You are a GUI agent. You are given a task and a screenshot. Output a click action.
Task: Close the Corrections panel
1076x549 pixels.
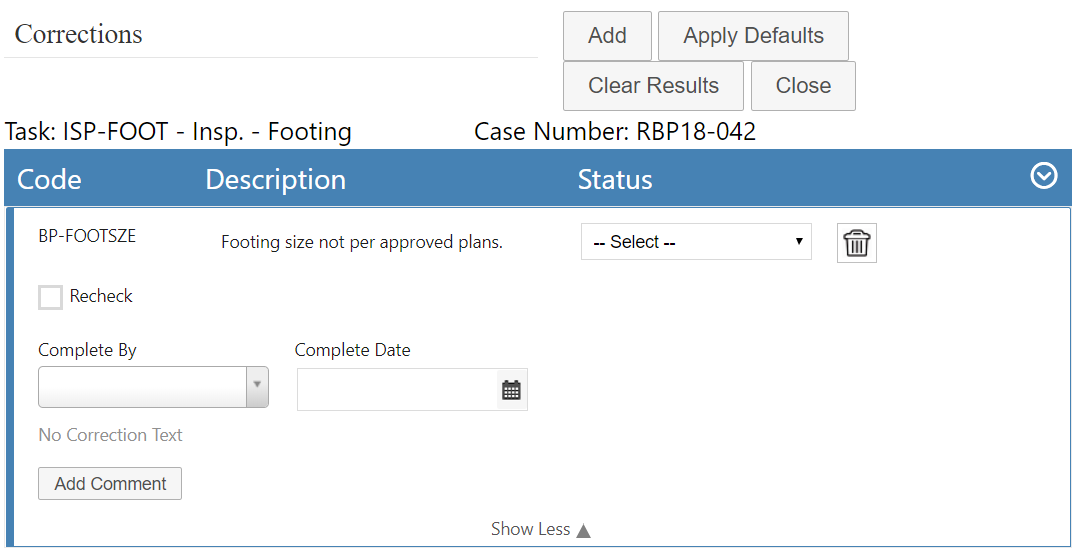[x=803, y=86]
